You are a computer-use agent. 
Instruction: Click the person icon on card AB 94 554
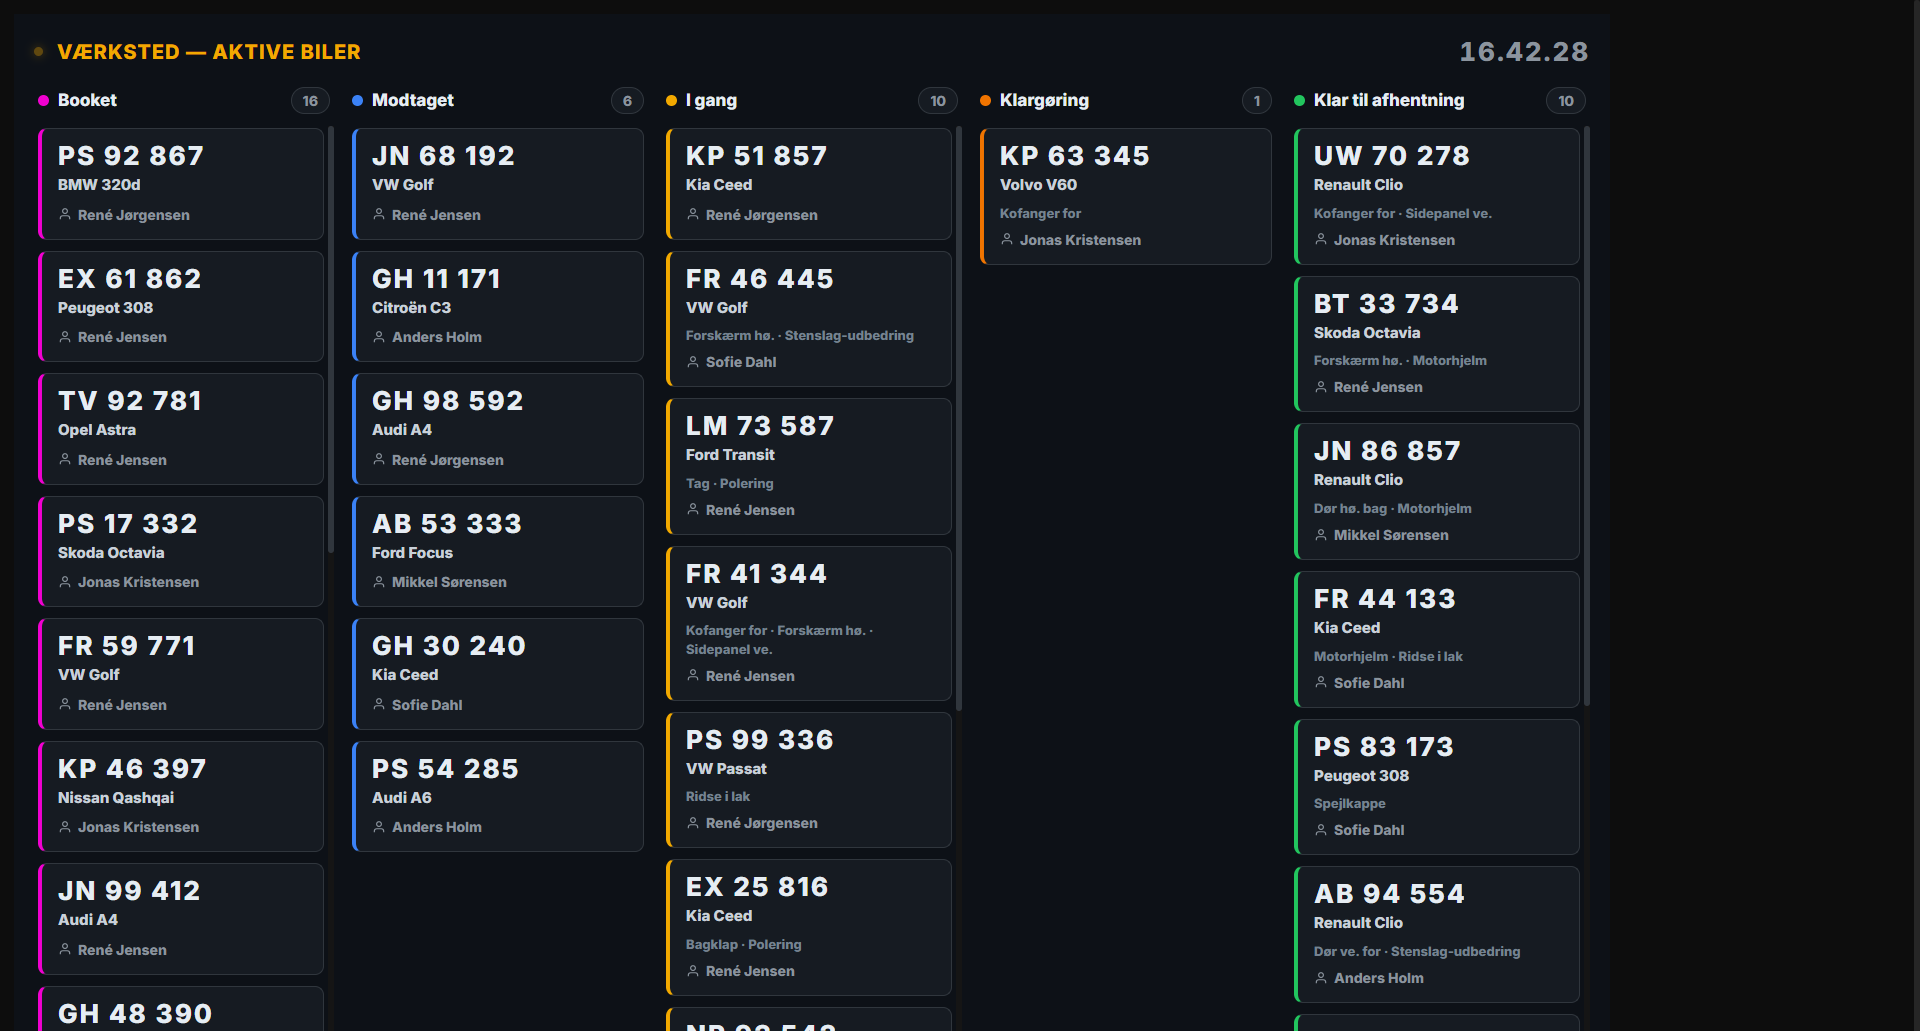coord(1321,978)
